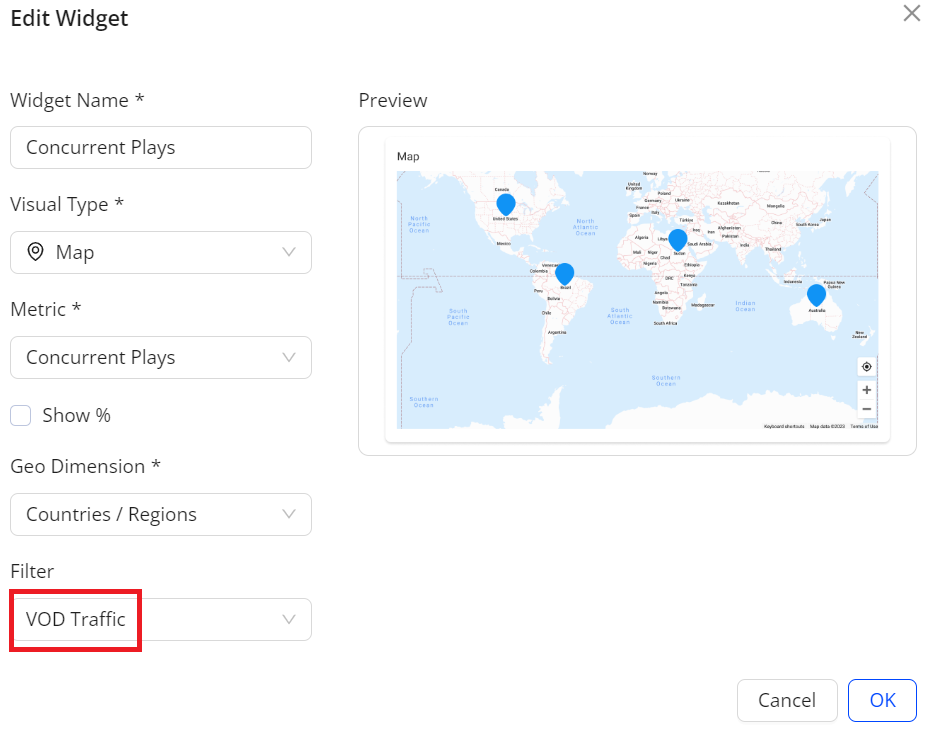The height and width of the screenshot is (734, 929).
Task: Click the South Atlantic Ocean map area
Action: [620, 316]
